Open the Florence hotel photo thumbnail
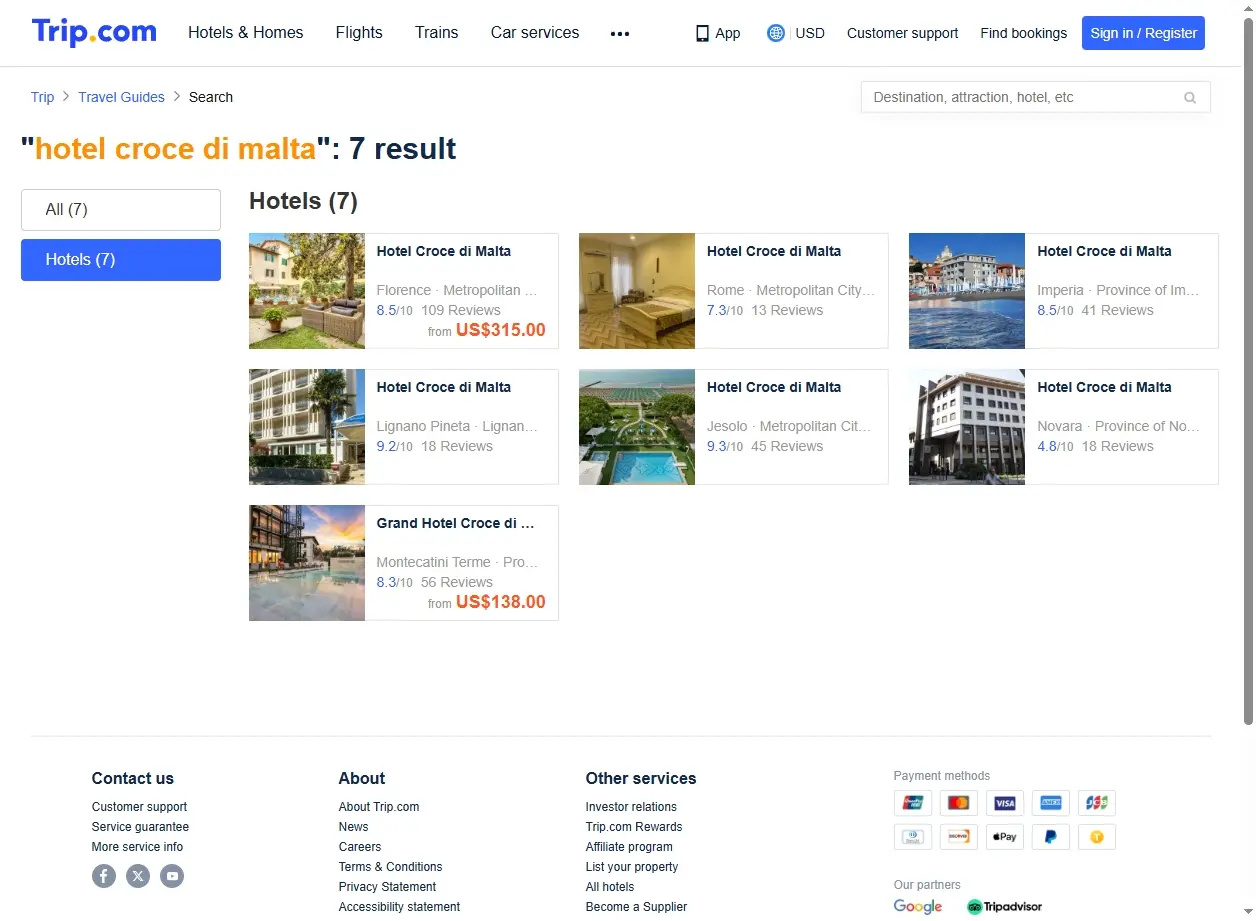The height and width of the screenshot is (921, 1256). click(x=307, y=291)
